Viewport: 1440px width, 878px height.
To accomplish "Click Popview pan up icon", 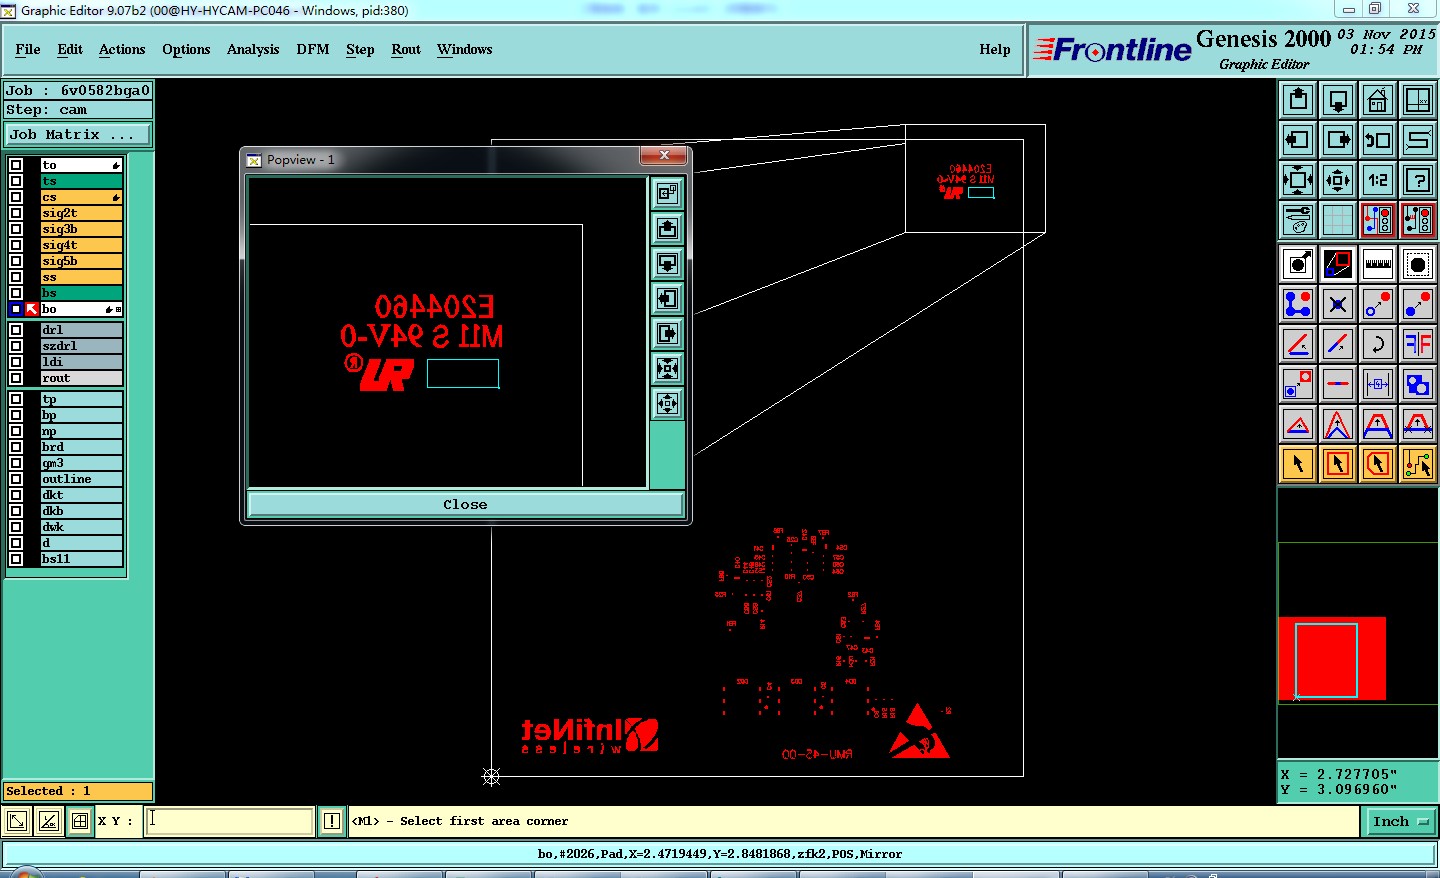I will 667,228.
